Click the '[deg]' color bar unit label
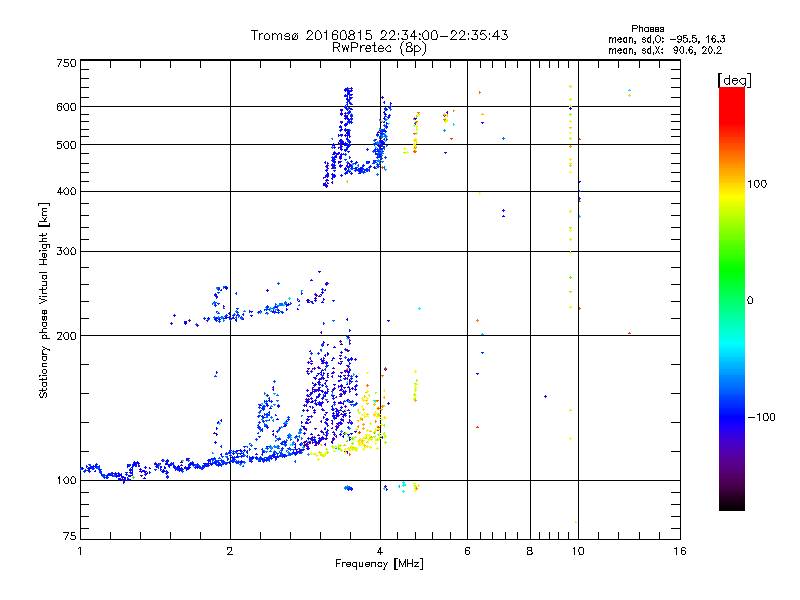800x600 pixels. (x=734, y=80)
